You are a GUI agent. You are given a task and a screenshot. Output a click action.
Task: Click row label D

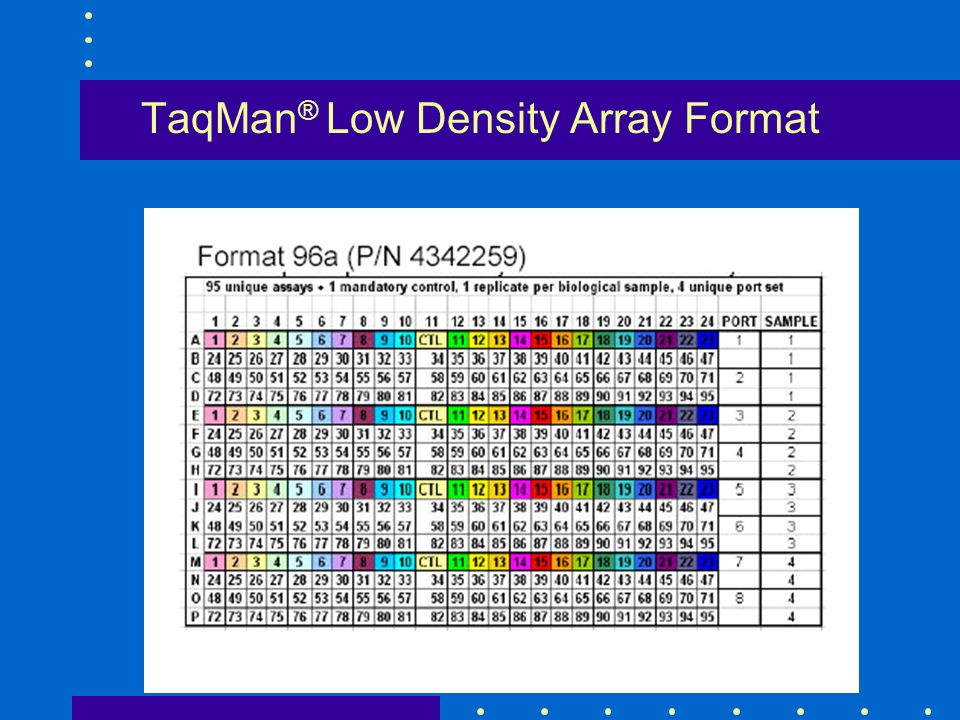pyautogui.click(x=195, y=396)
